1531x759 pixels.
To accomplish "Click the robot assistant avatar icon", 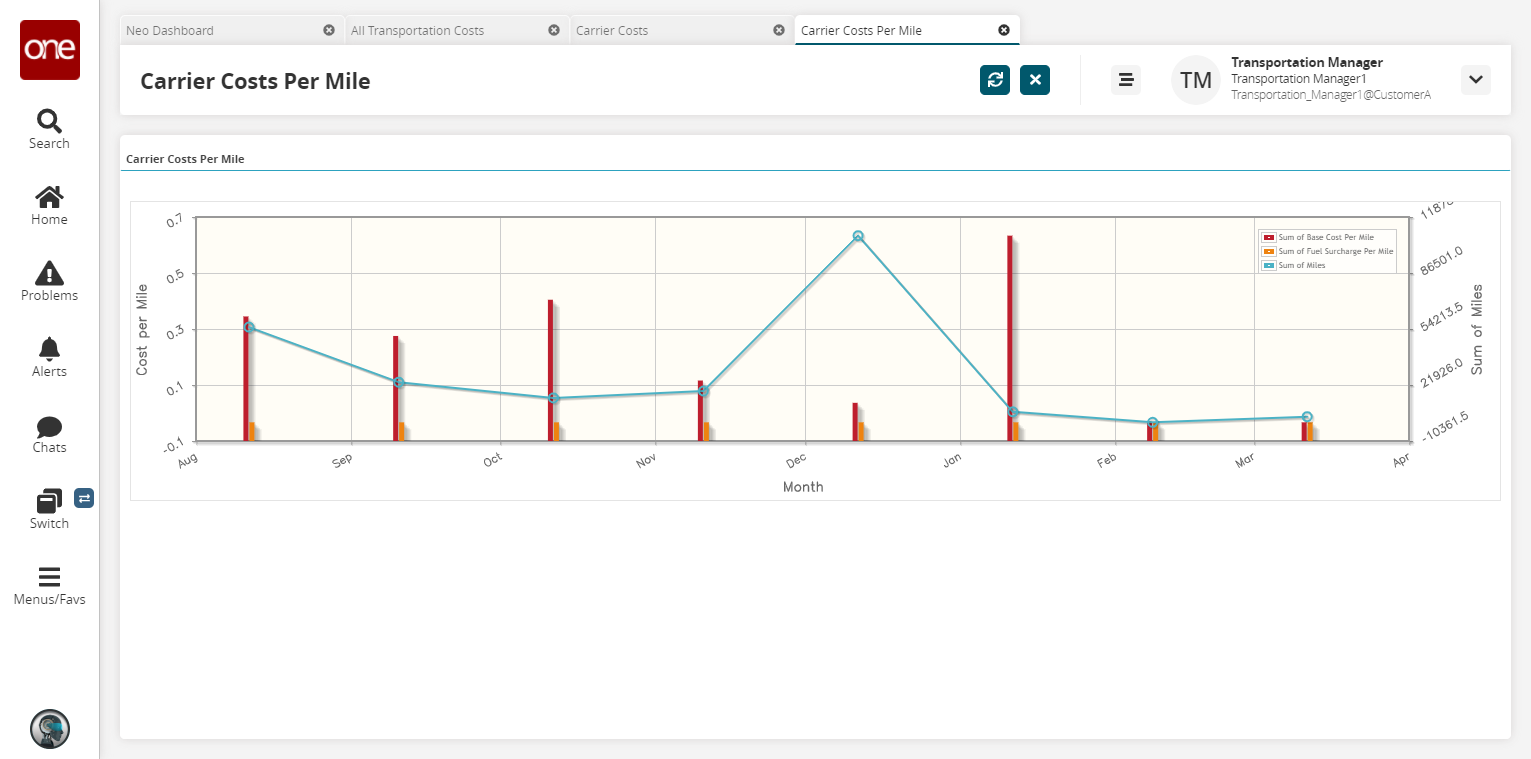I will click(x=49, y=729).
